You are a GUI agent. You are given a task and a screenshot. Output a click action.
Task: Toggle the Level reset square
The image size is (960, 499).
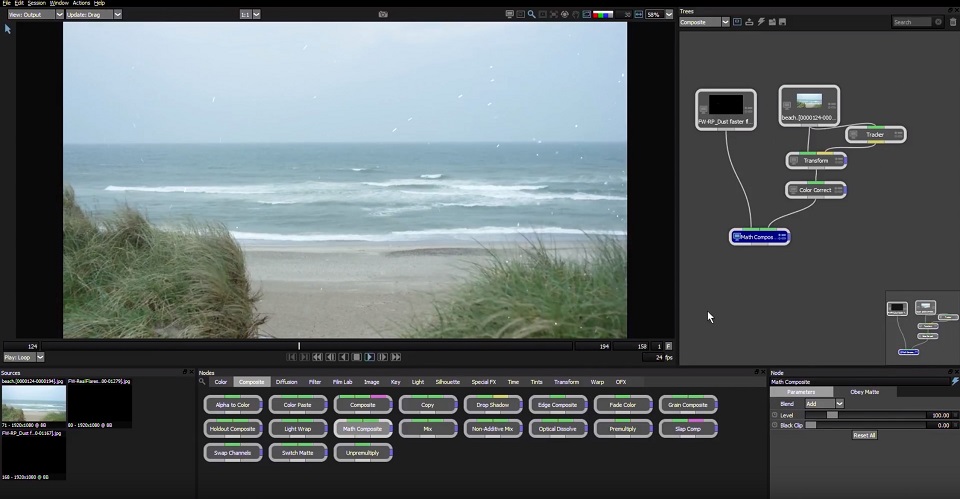coord(955,415)
